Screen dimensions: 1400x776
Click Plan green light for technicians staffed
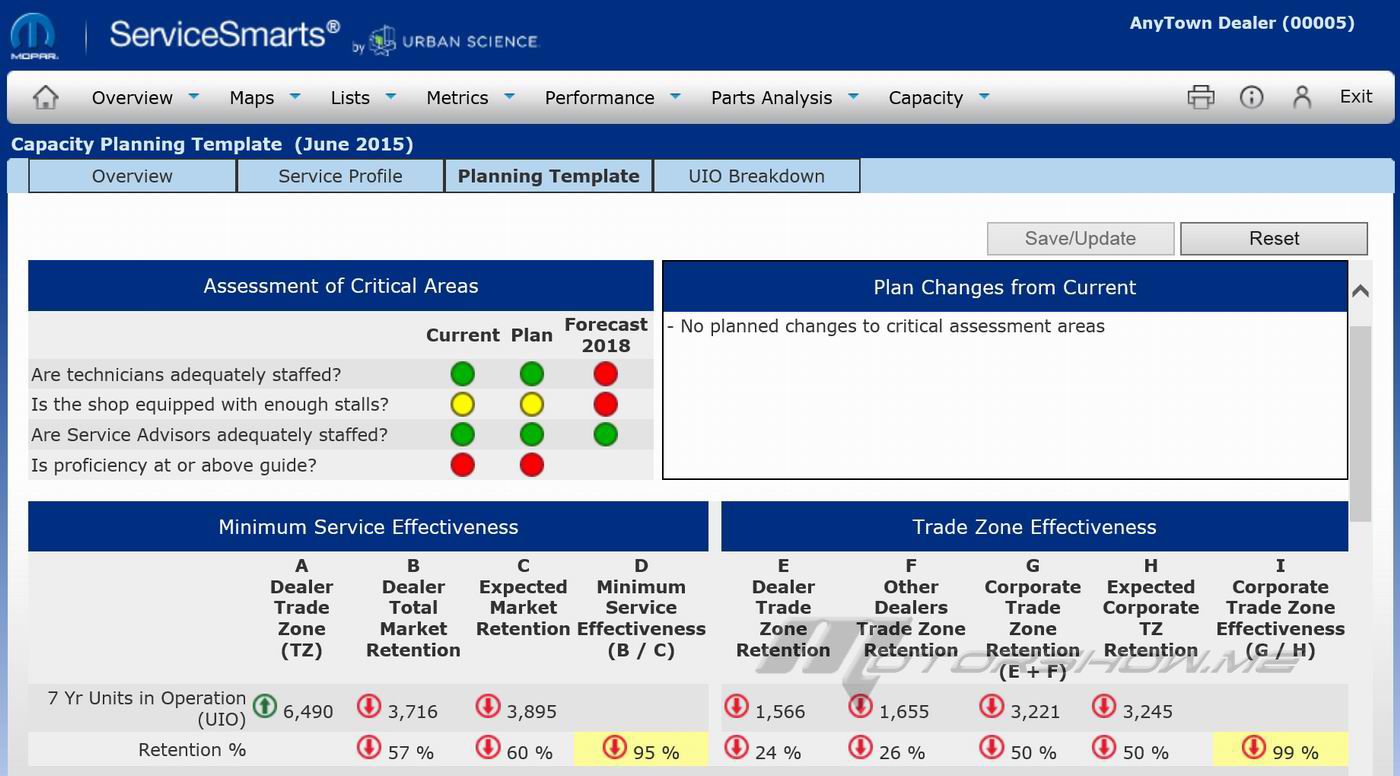[532, 374]
